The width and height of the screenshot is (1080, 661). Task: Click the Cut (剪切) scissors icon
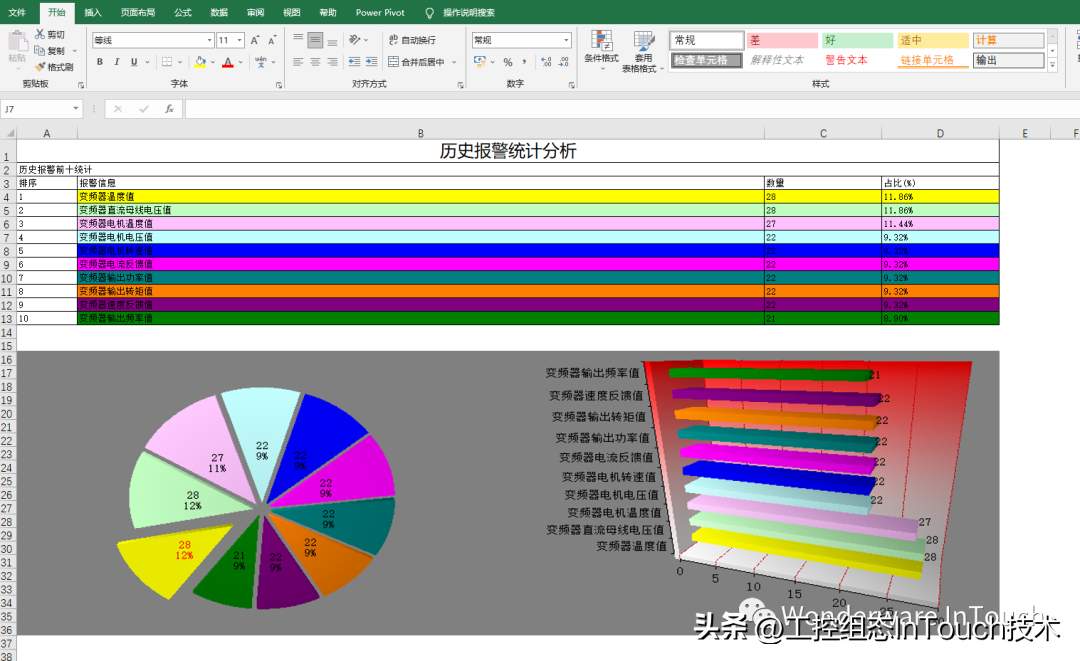tap(39, 35)
